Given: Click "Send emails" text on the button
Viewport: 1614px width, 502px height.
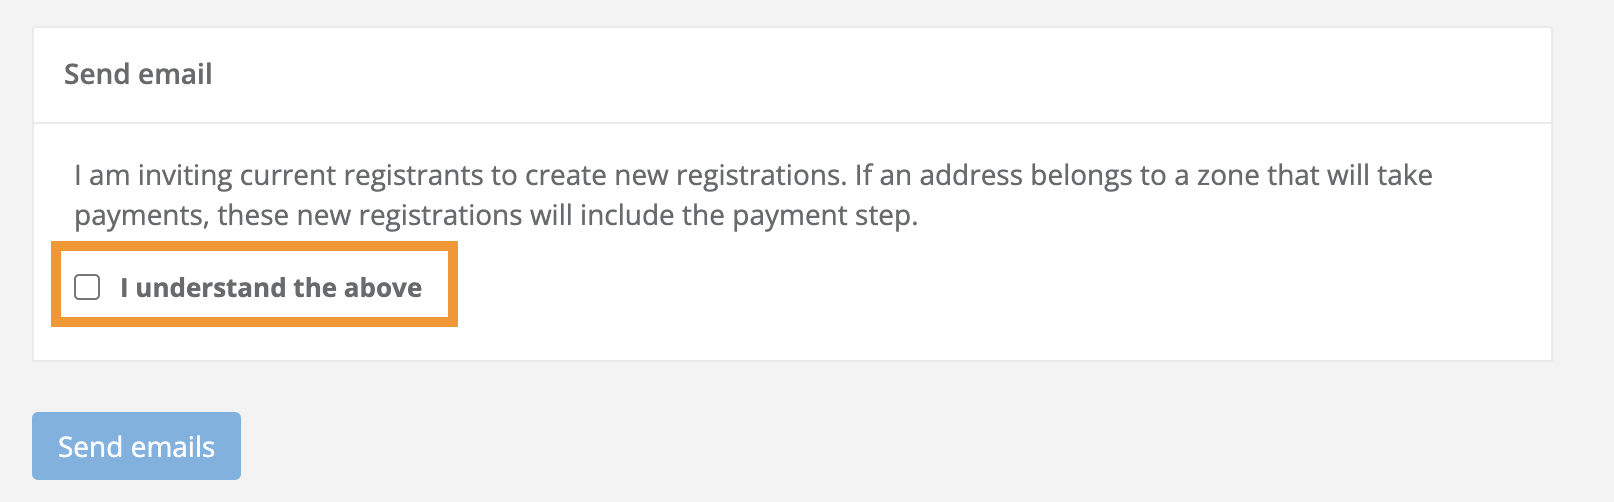Looking at the screenshot, I should 136,447.
